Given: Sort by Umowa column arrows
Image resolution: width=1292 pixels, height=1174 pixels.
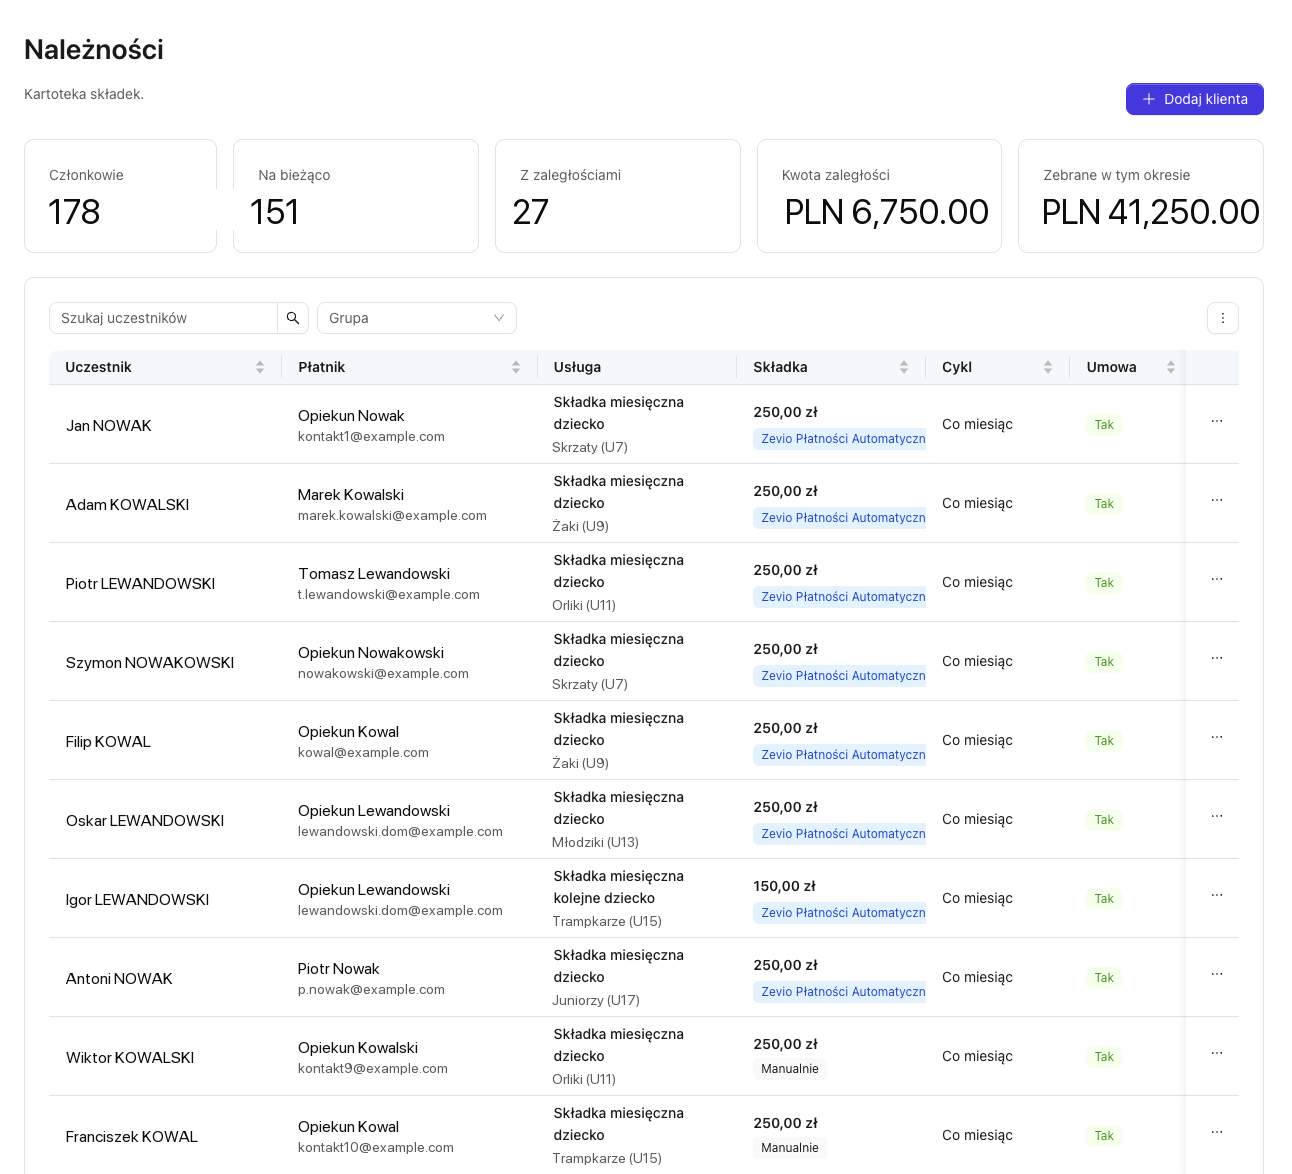Looking at the screenshot, I should pos(1171,367).
